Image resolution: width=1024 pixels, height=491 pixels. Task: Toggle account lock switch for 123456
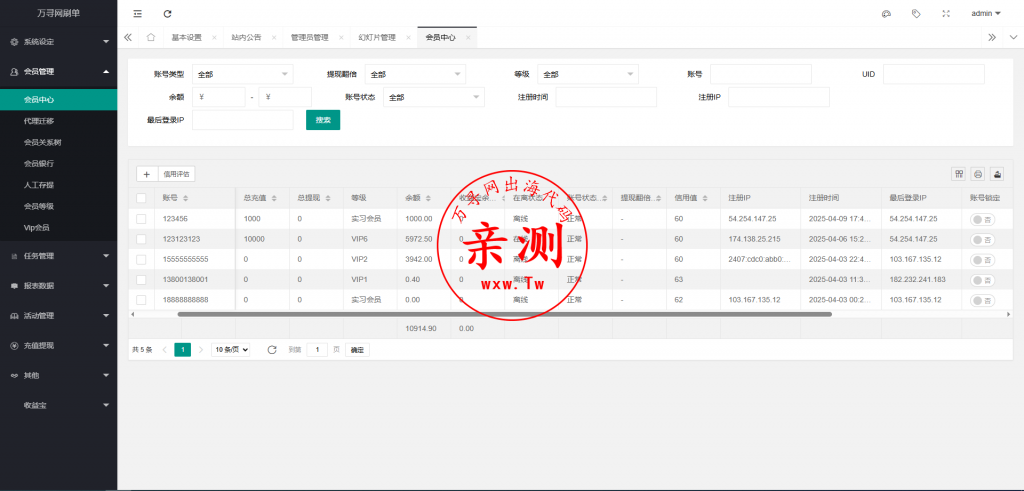tap(983, 220)
